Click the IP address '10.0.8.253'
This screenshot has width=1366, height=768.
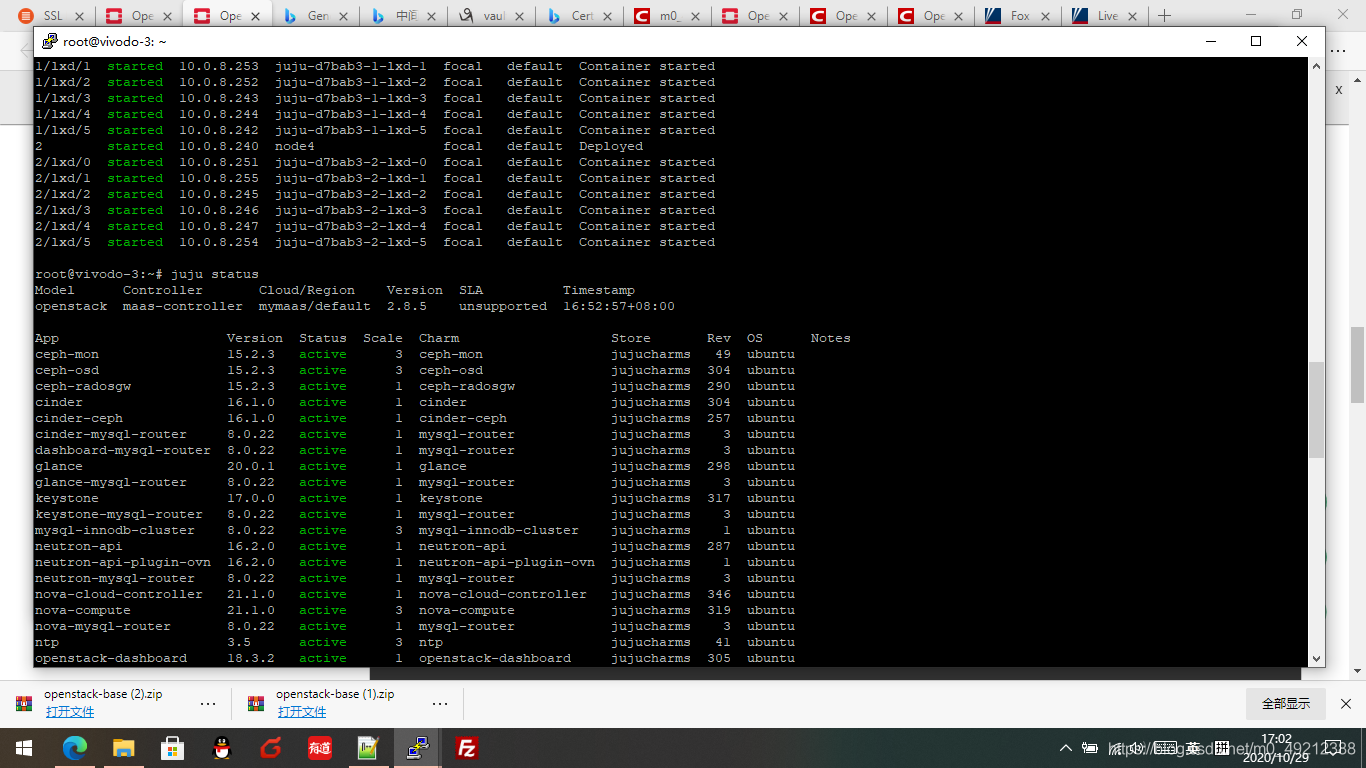[x=219, y=66]
